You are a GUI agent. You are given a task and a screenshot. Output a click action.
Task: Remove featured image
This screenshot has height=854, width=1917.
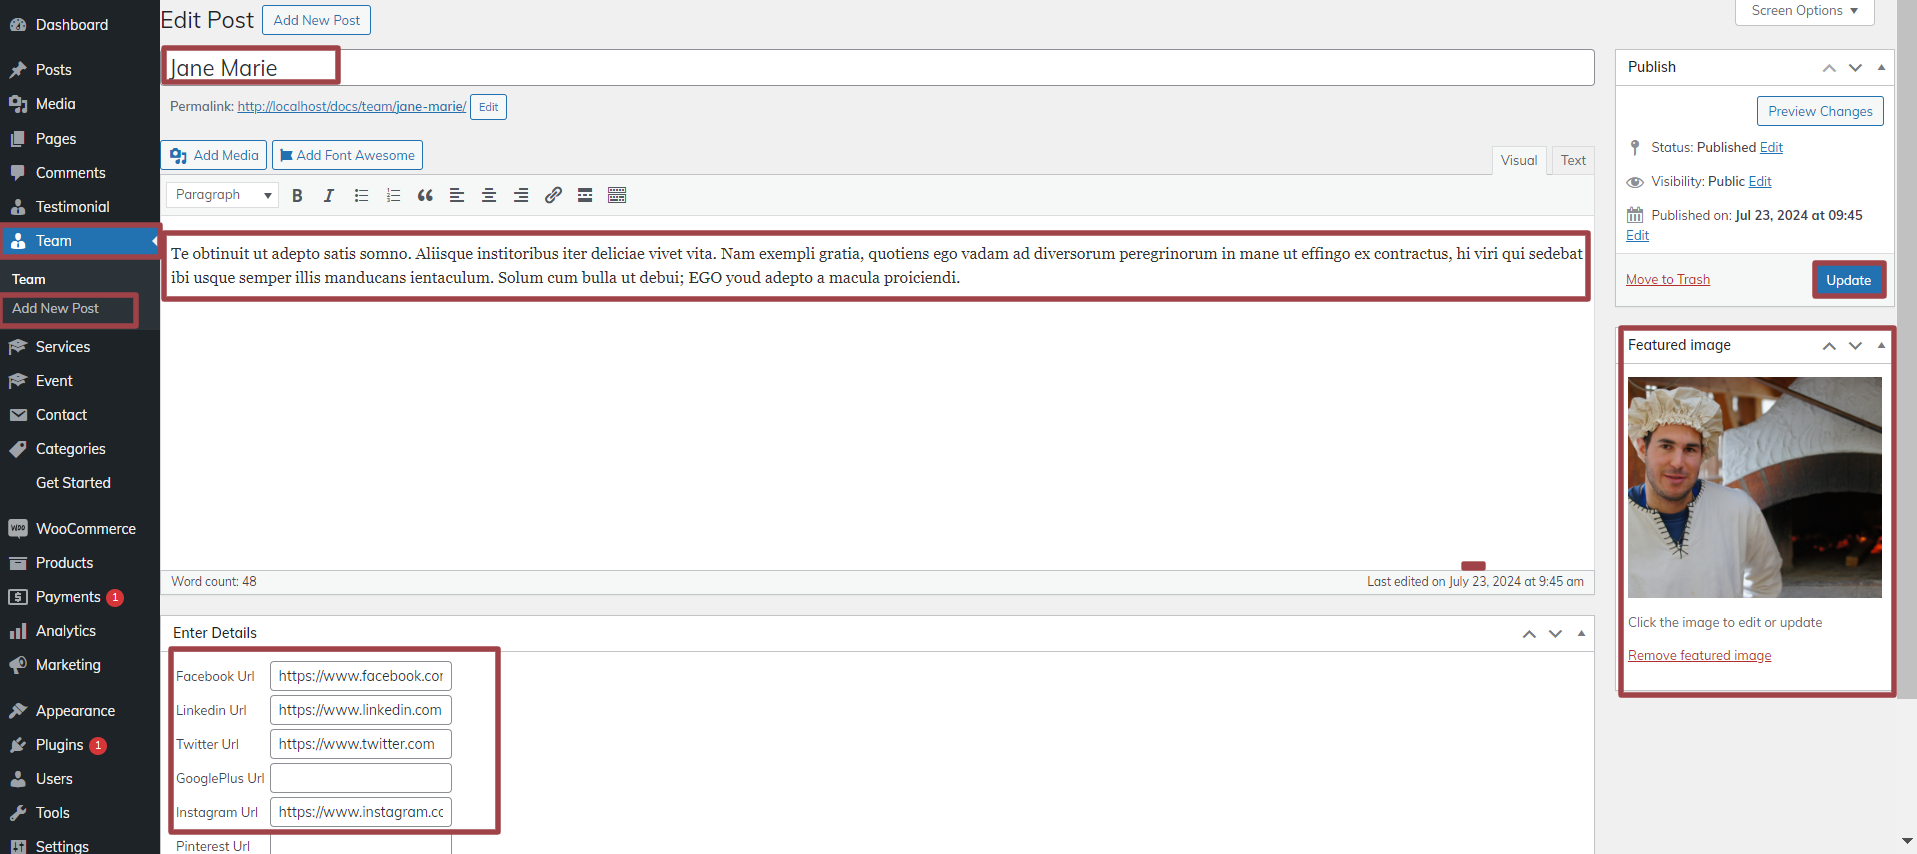click(x=1699, y=655)
